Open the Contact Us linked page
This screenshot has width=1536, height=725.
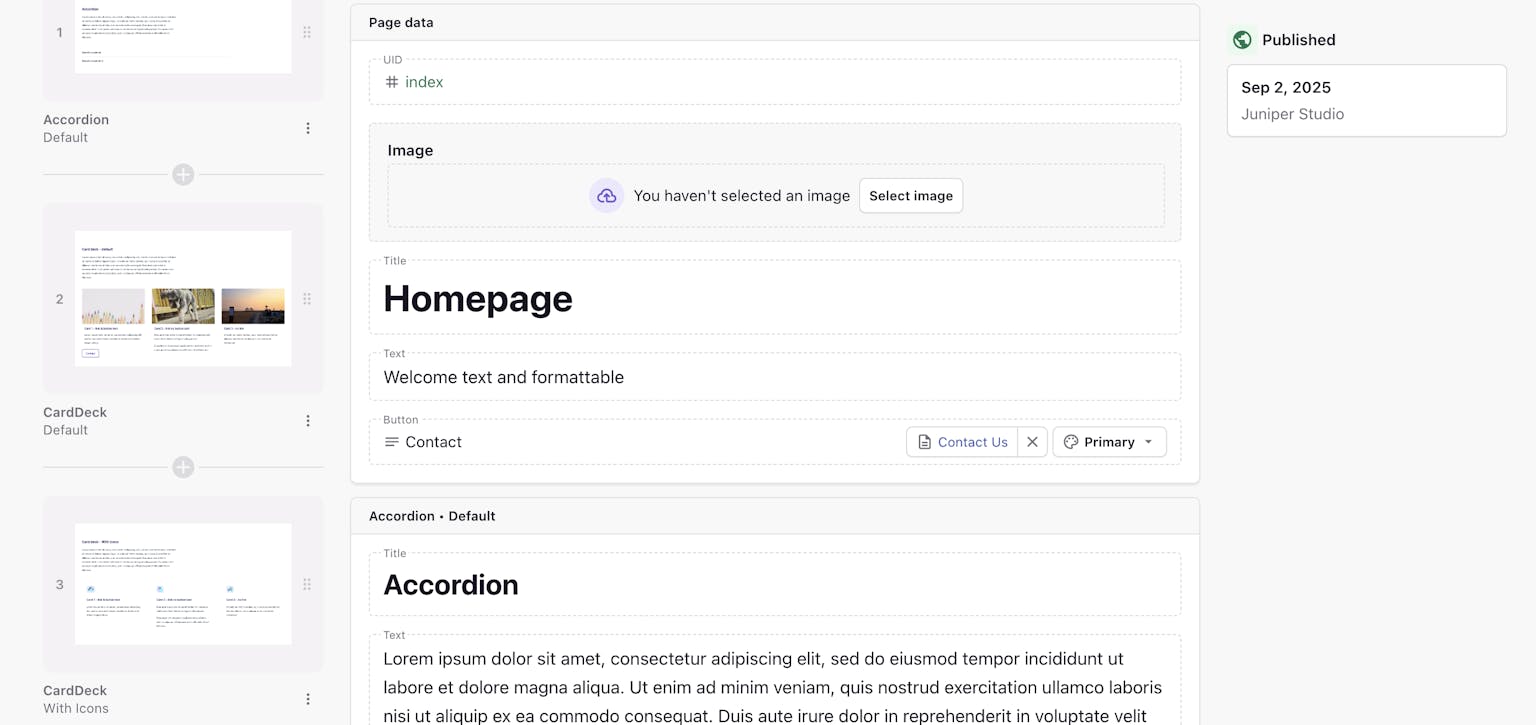[x=962, y=442]
